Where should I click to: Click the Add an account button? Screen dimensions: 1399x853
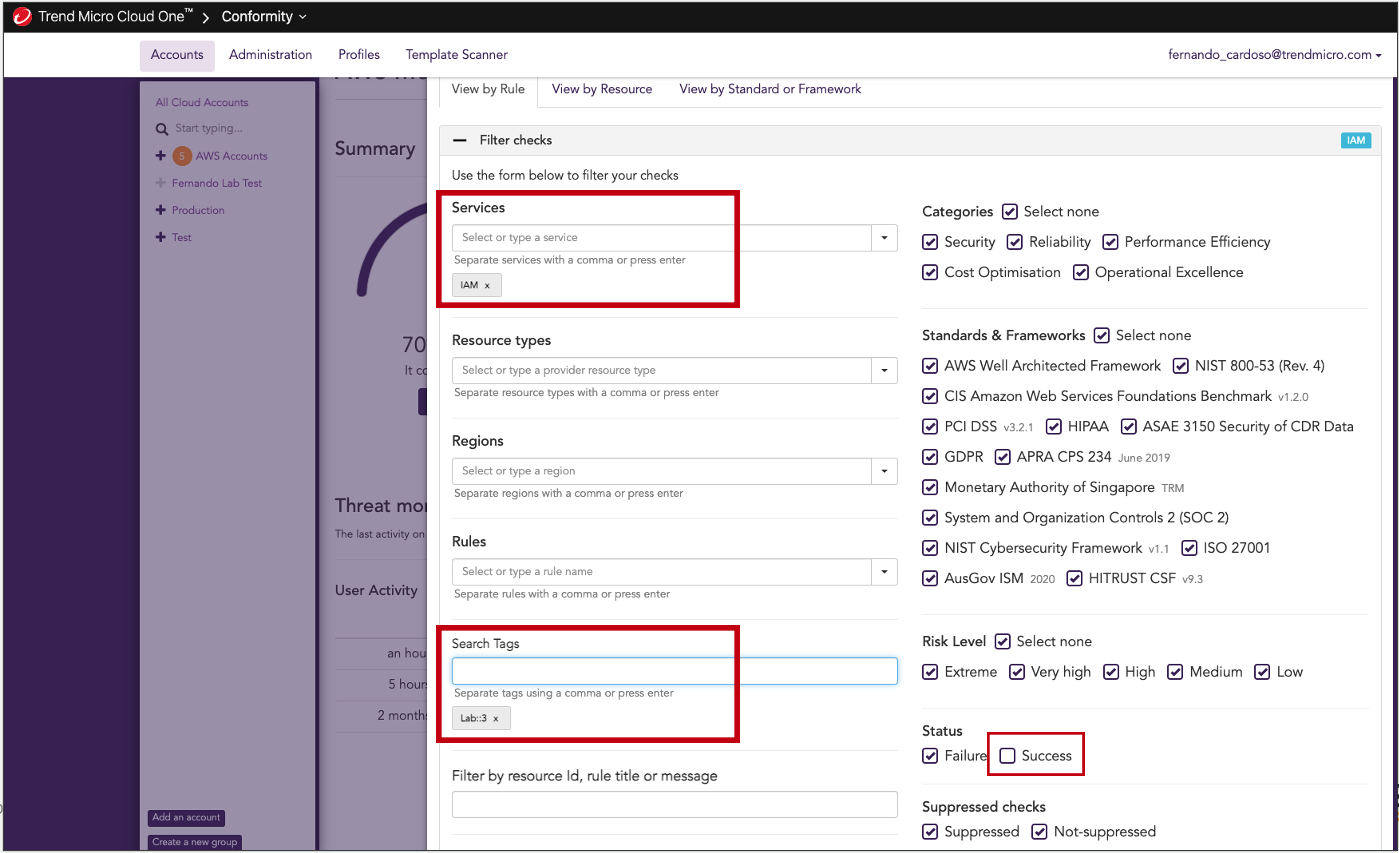pyautogui.click(x=186, y=818)
